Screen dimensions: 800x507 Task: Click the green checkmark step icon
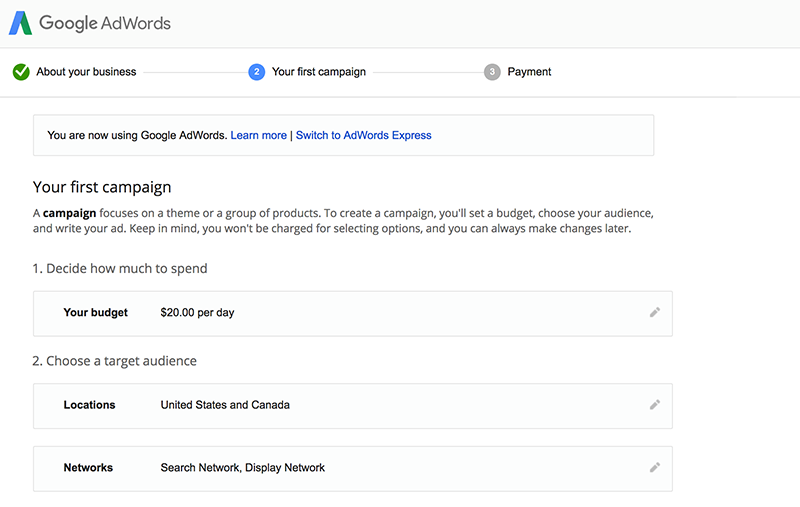click(x=21, y=72)
